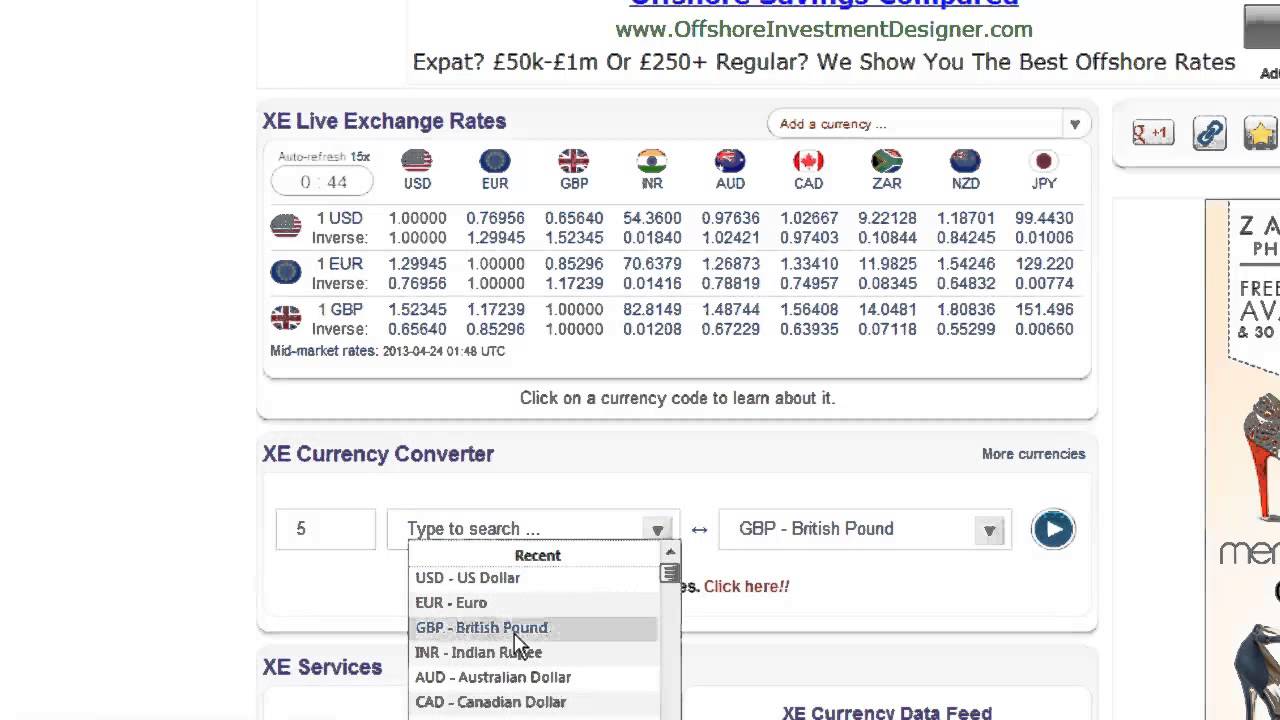Click the chain link share icon
This screenshot has height=720, width=1280.
click(1209, 133)
